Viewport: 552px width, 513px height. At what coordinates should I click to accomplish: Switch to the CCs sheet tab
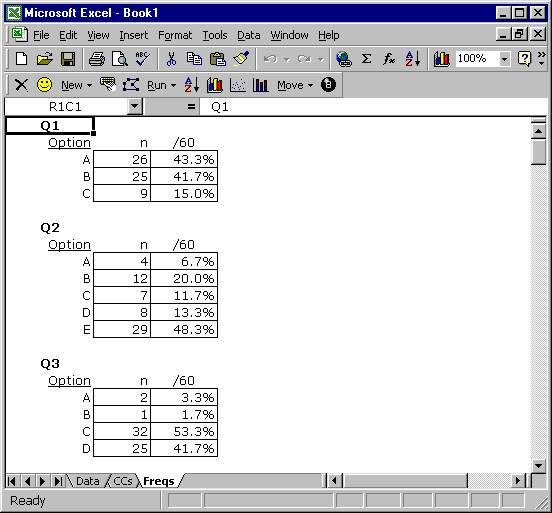point(123,481)
